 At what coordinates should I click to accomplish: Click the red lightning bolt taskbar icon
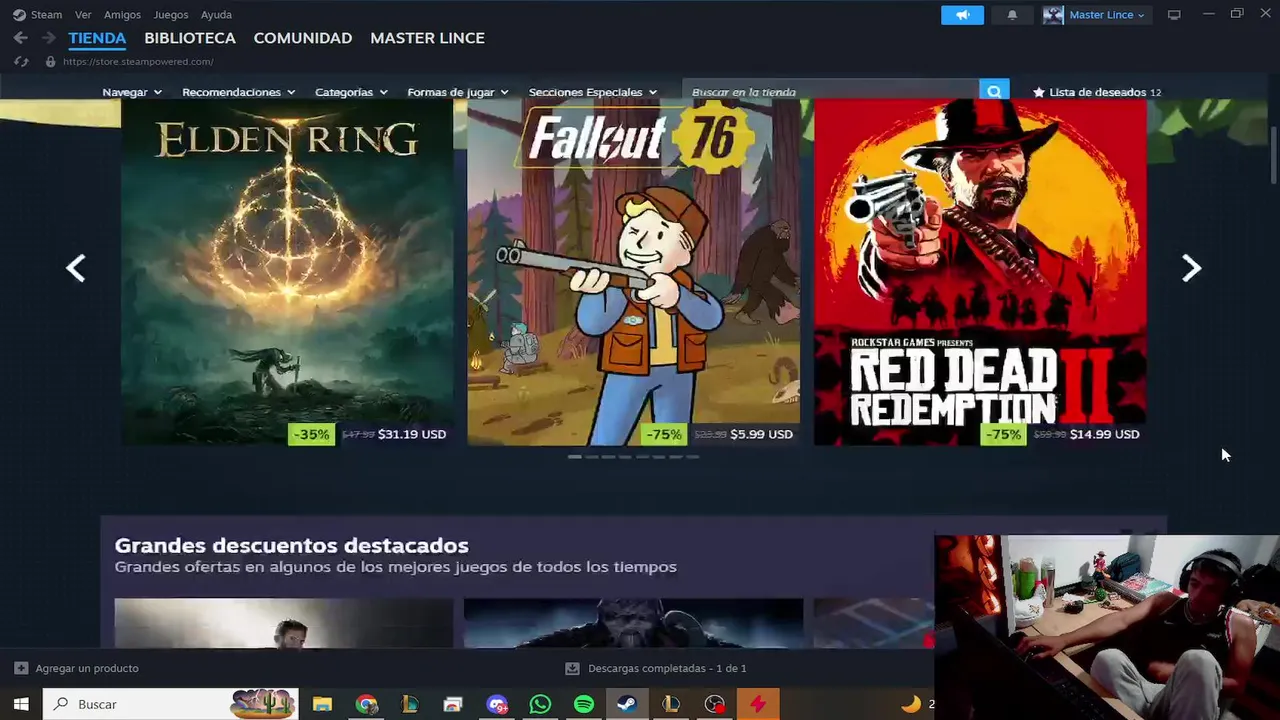tap(758, 704)
